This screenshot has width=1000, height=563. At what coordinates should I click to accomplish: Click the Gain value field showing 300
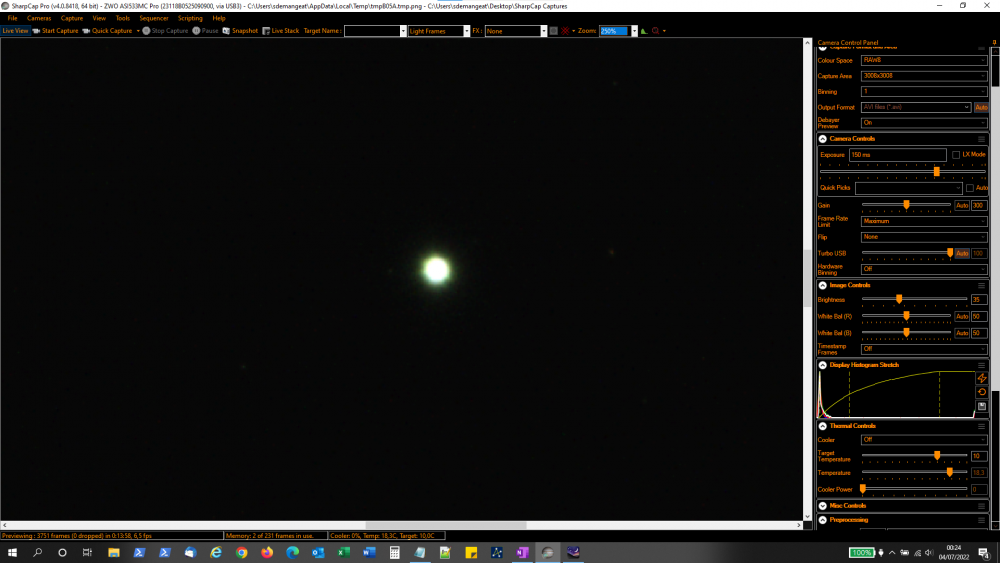979,205
